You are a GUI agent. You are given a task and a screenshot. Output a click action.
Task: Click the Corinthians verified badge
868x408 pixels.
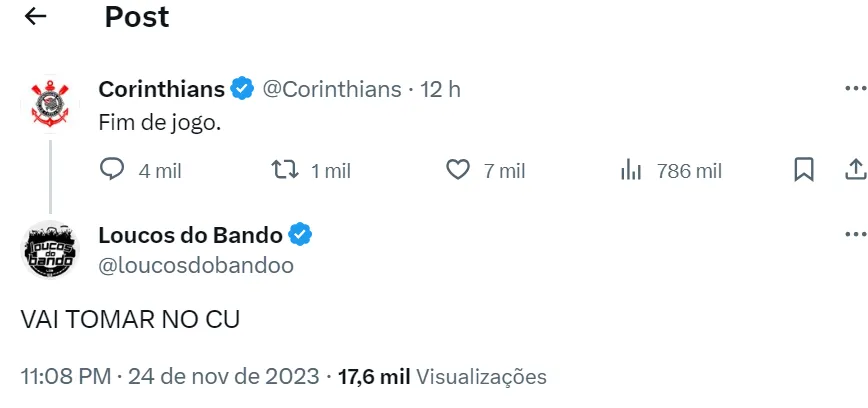pos(242,89)
